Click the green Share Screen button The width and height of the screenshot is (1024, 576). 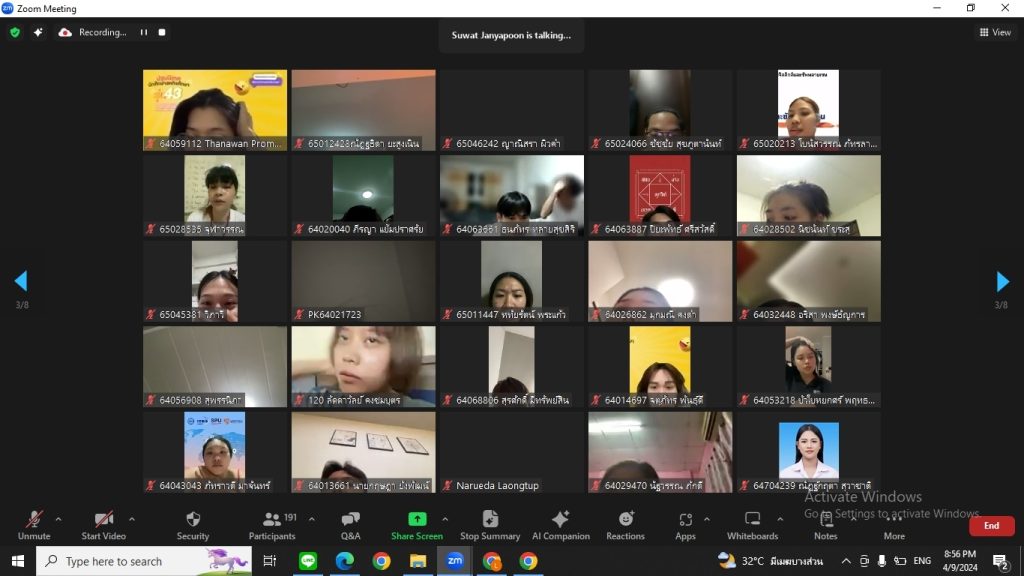coord(417,525)
